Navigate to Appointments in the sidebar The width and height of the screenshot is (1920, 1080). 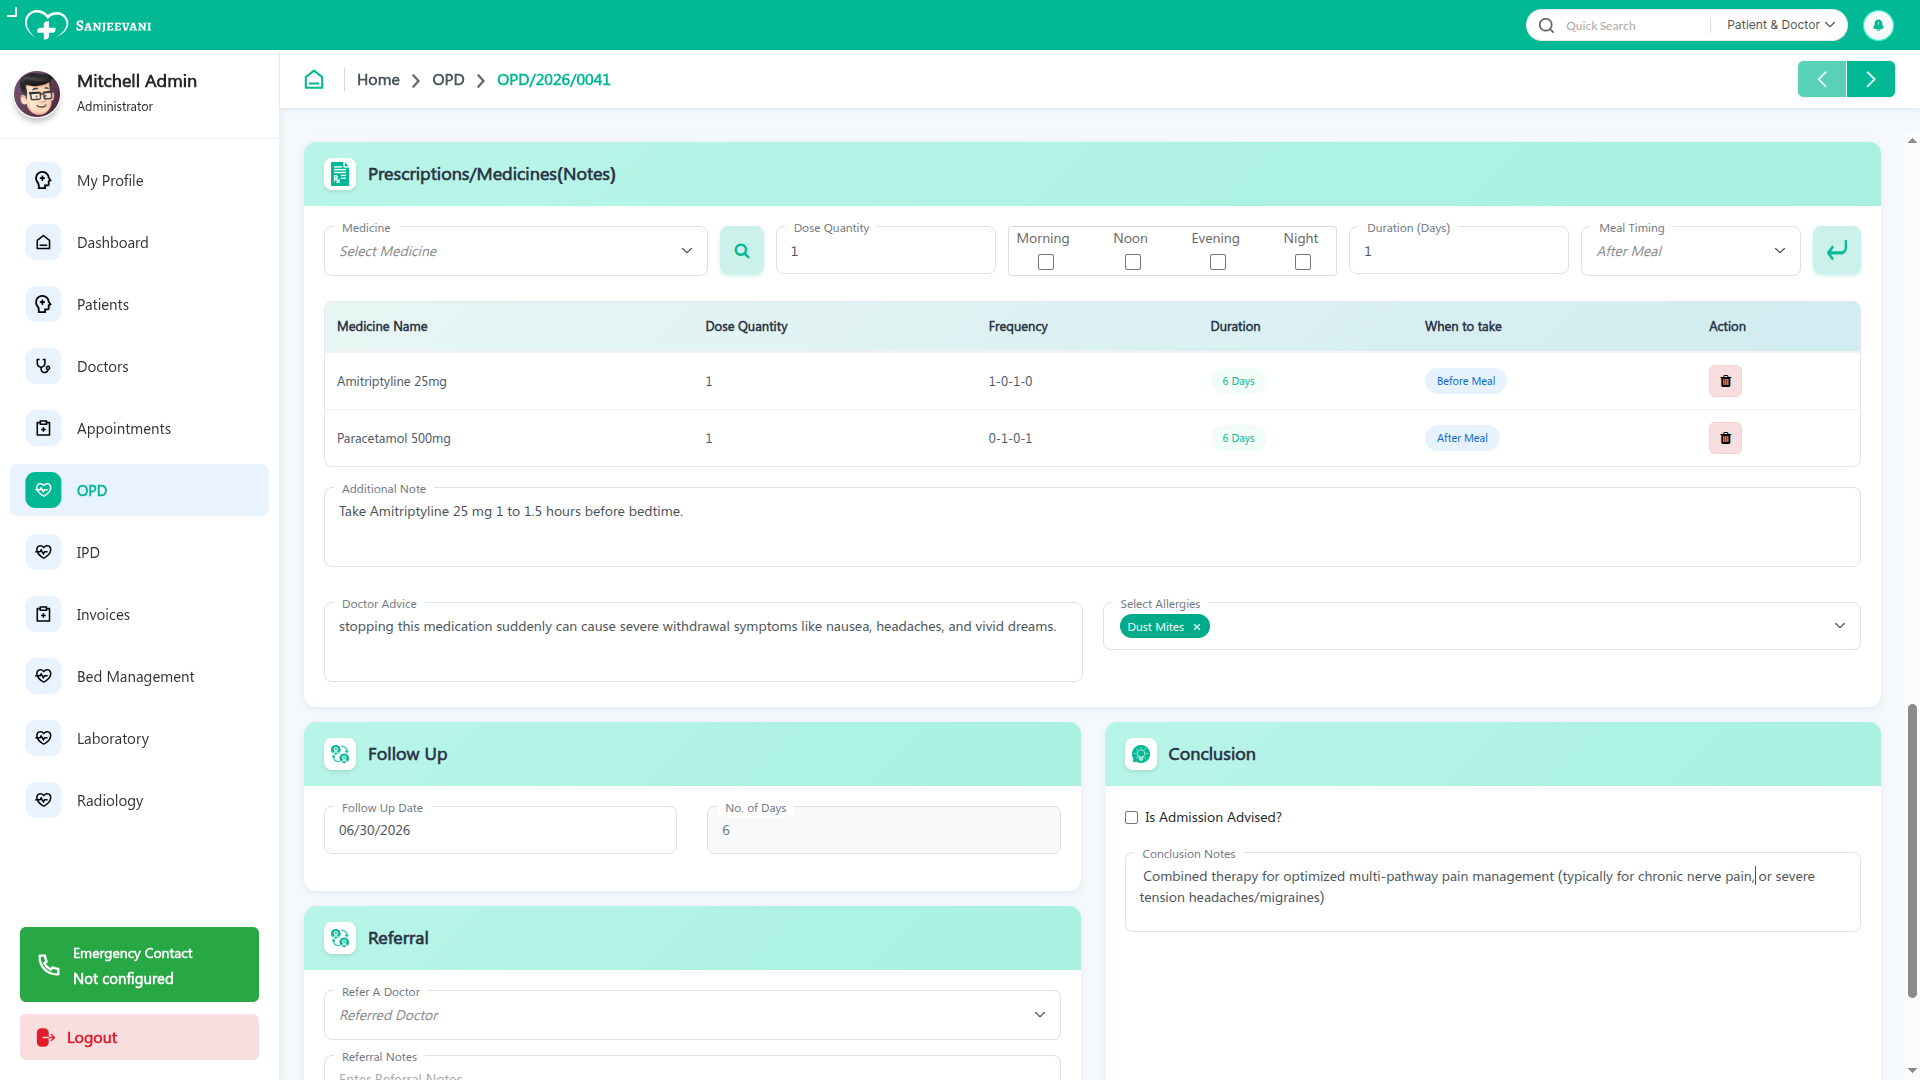[x=124, y=429]
